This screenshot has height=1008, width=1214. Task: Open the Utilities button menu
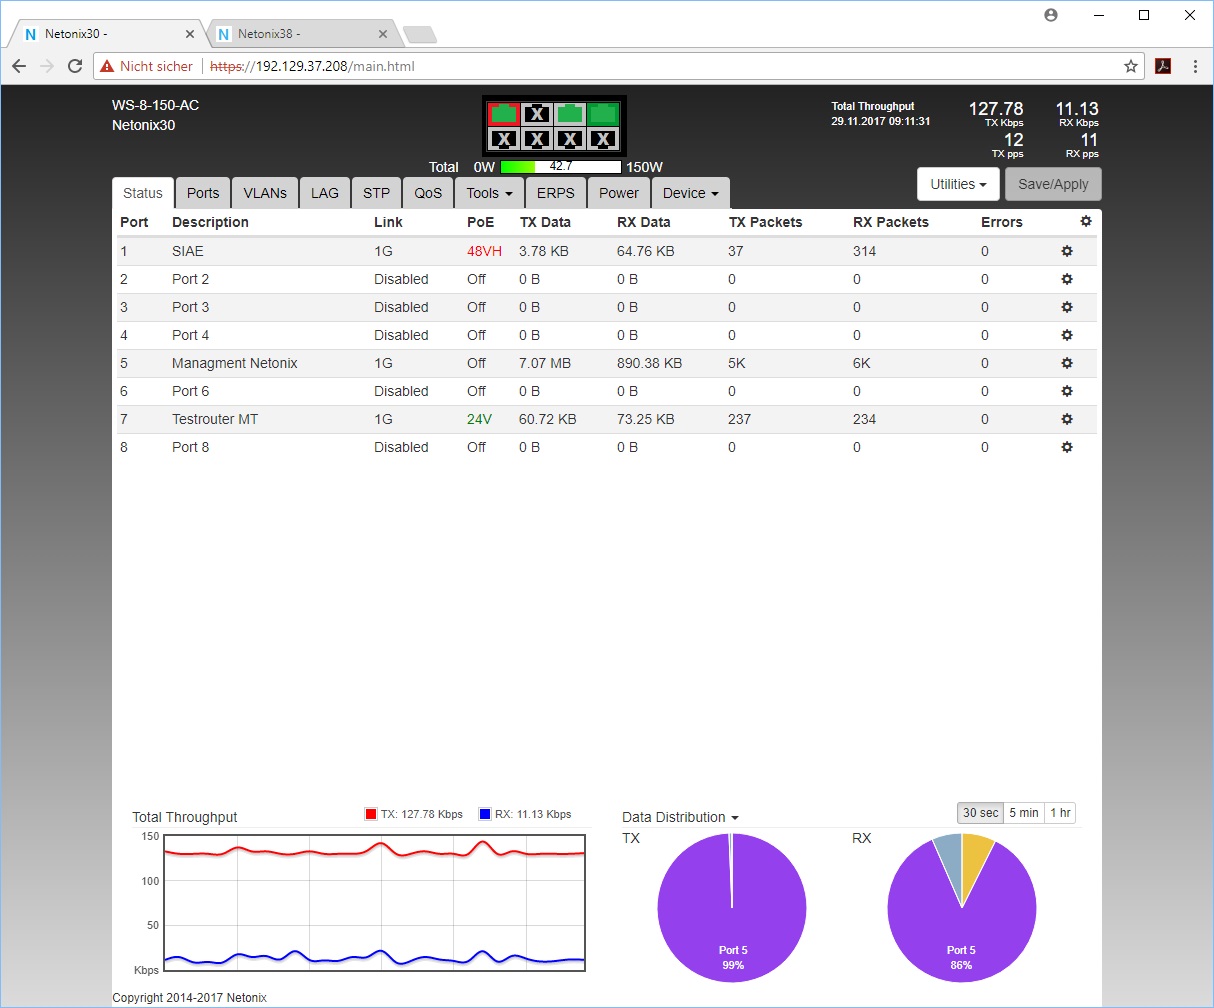[958, 184]
